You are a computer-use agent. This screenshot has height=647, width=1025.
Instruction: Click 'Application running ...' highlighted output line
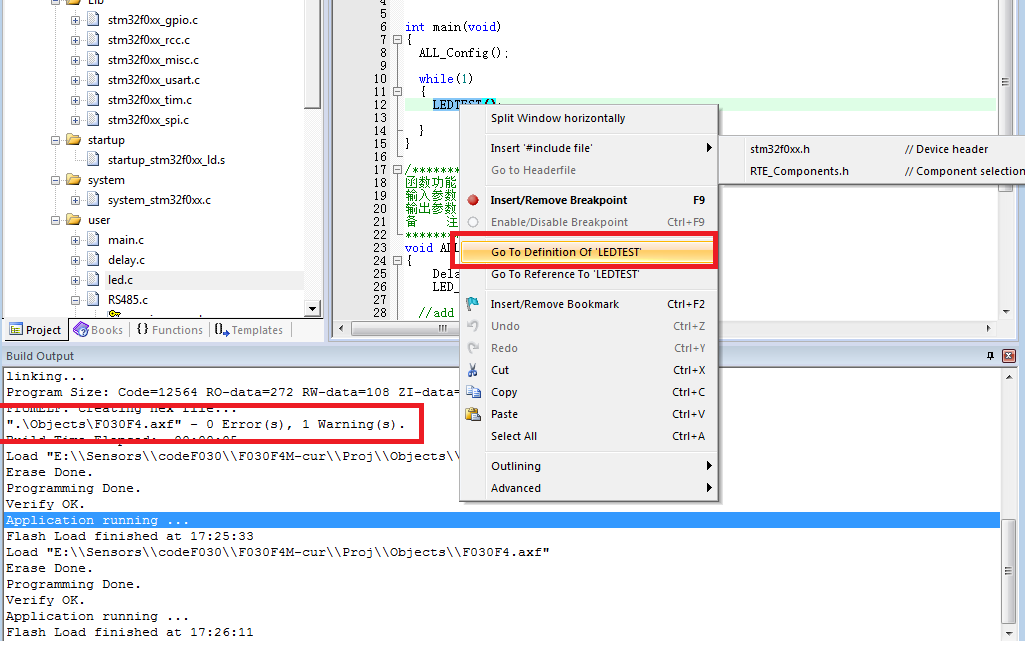(501, 520)
